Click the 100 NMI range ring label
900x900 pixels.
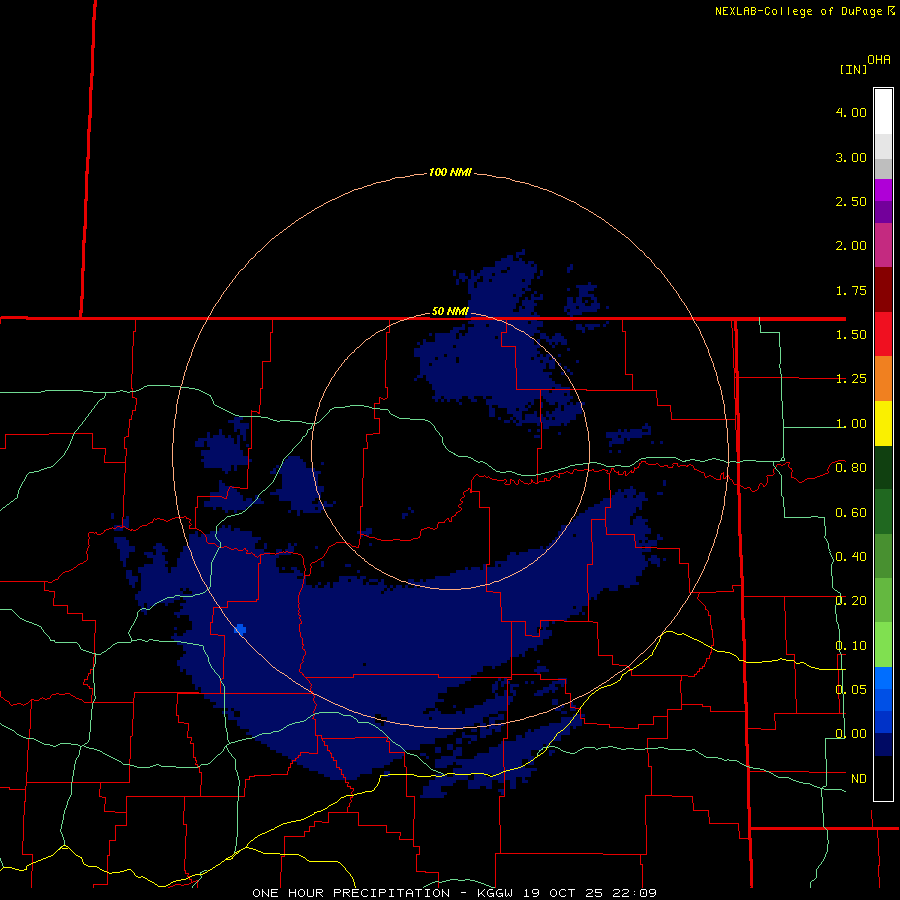[450, 172]
